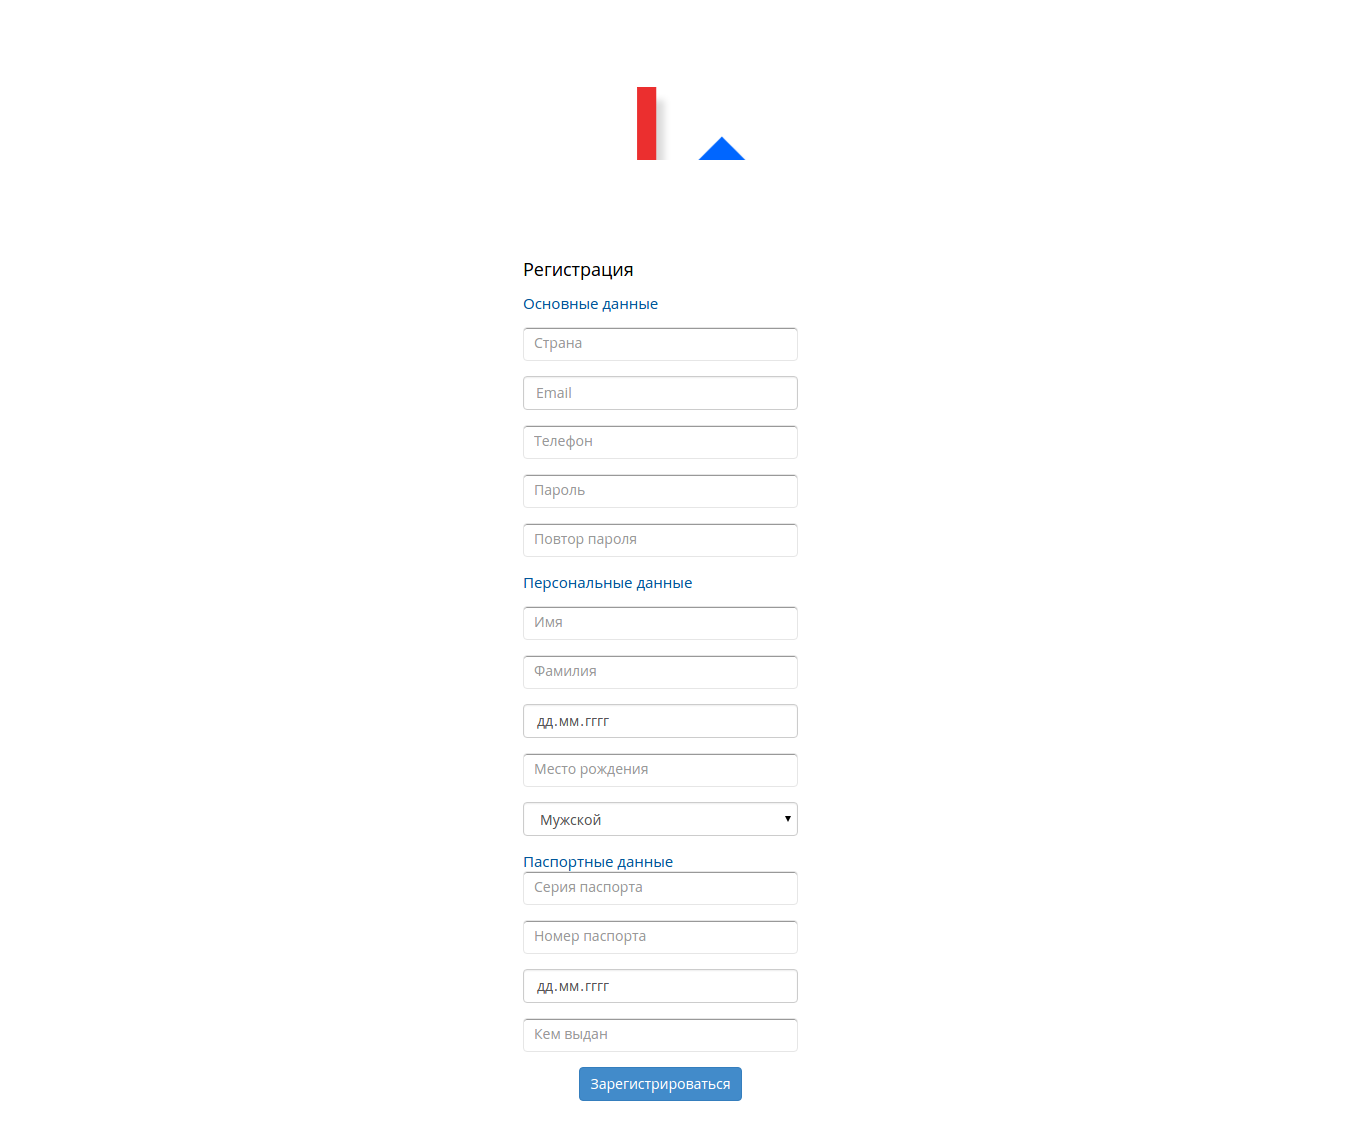
Task: Select the Серия паспорта input field
Action: tap(660, 887)
